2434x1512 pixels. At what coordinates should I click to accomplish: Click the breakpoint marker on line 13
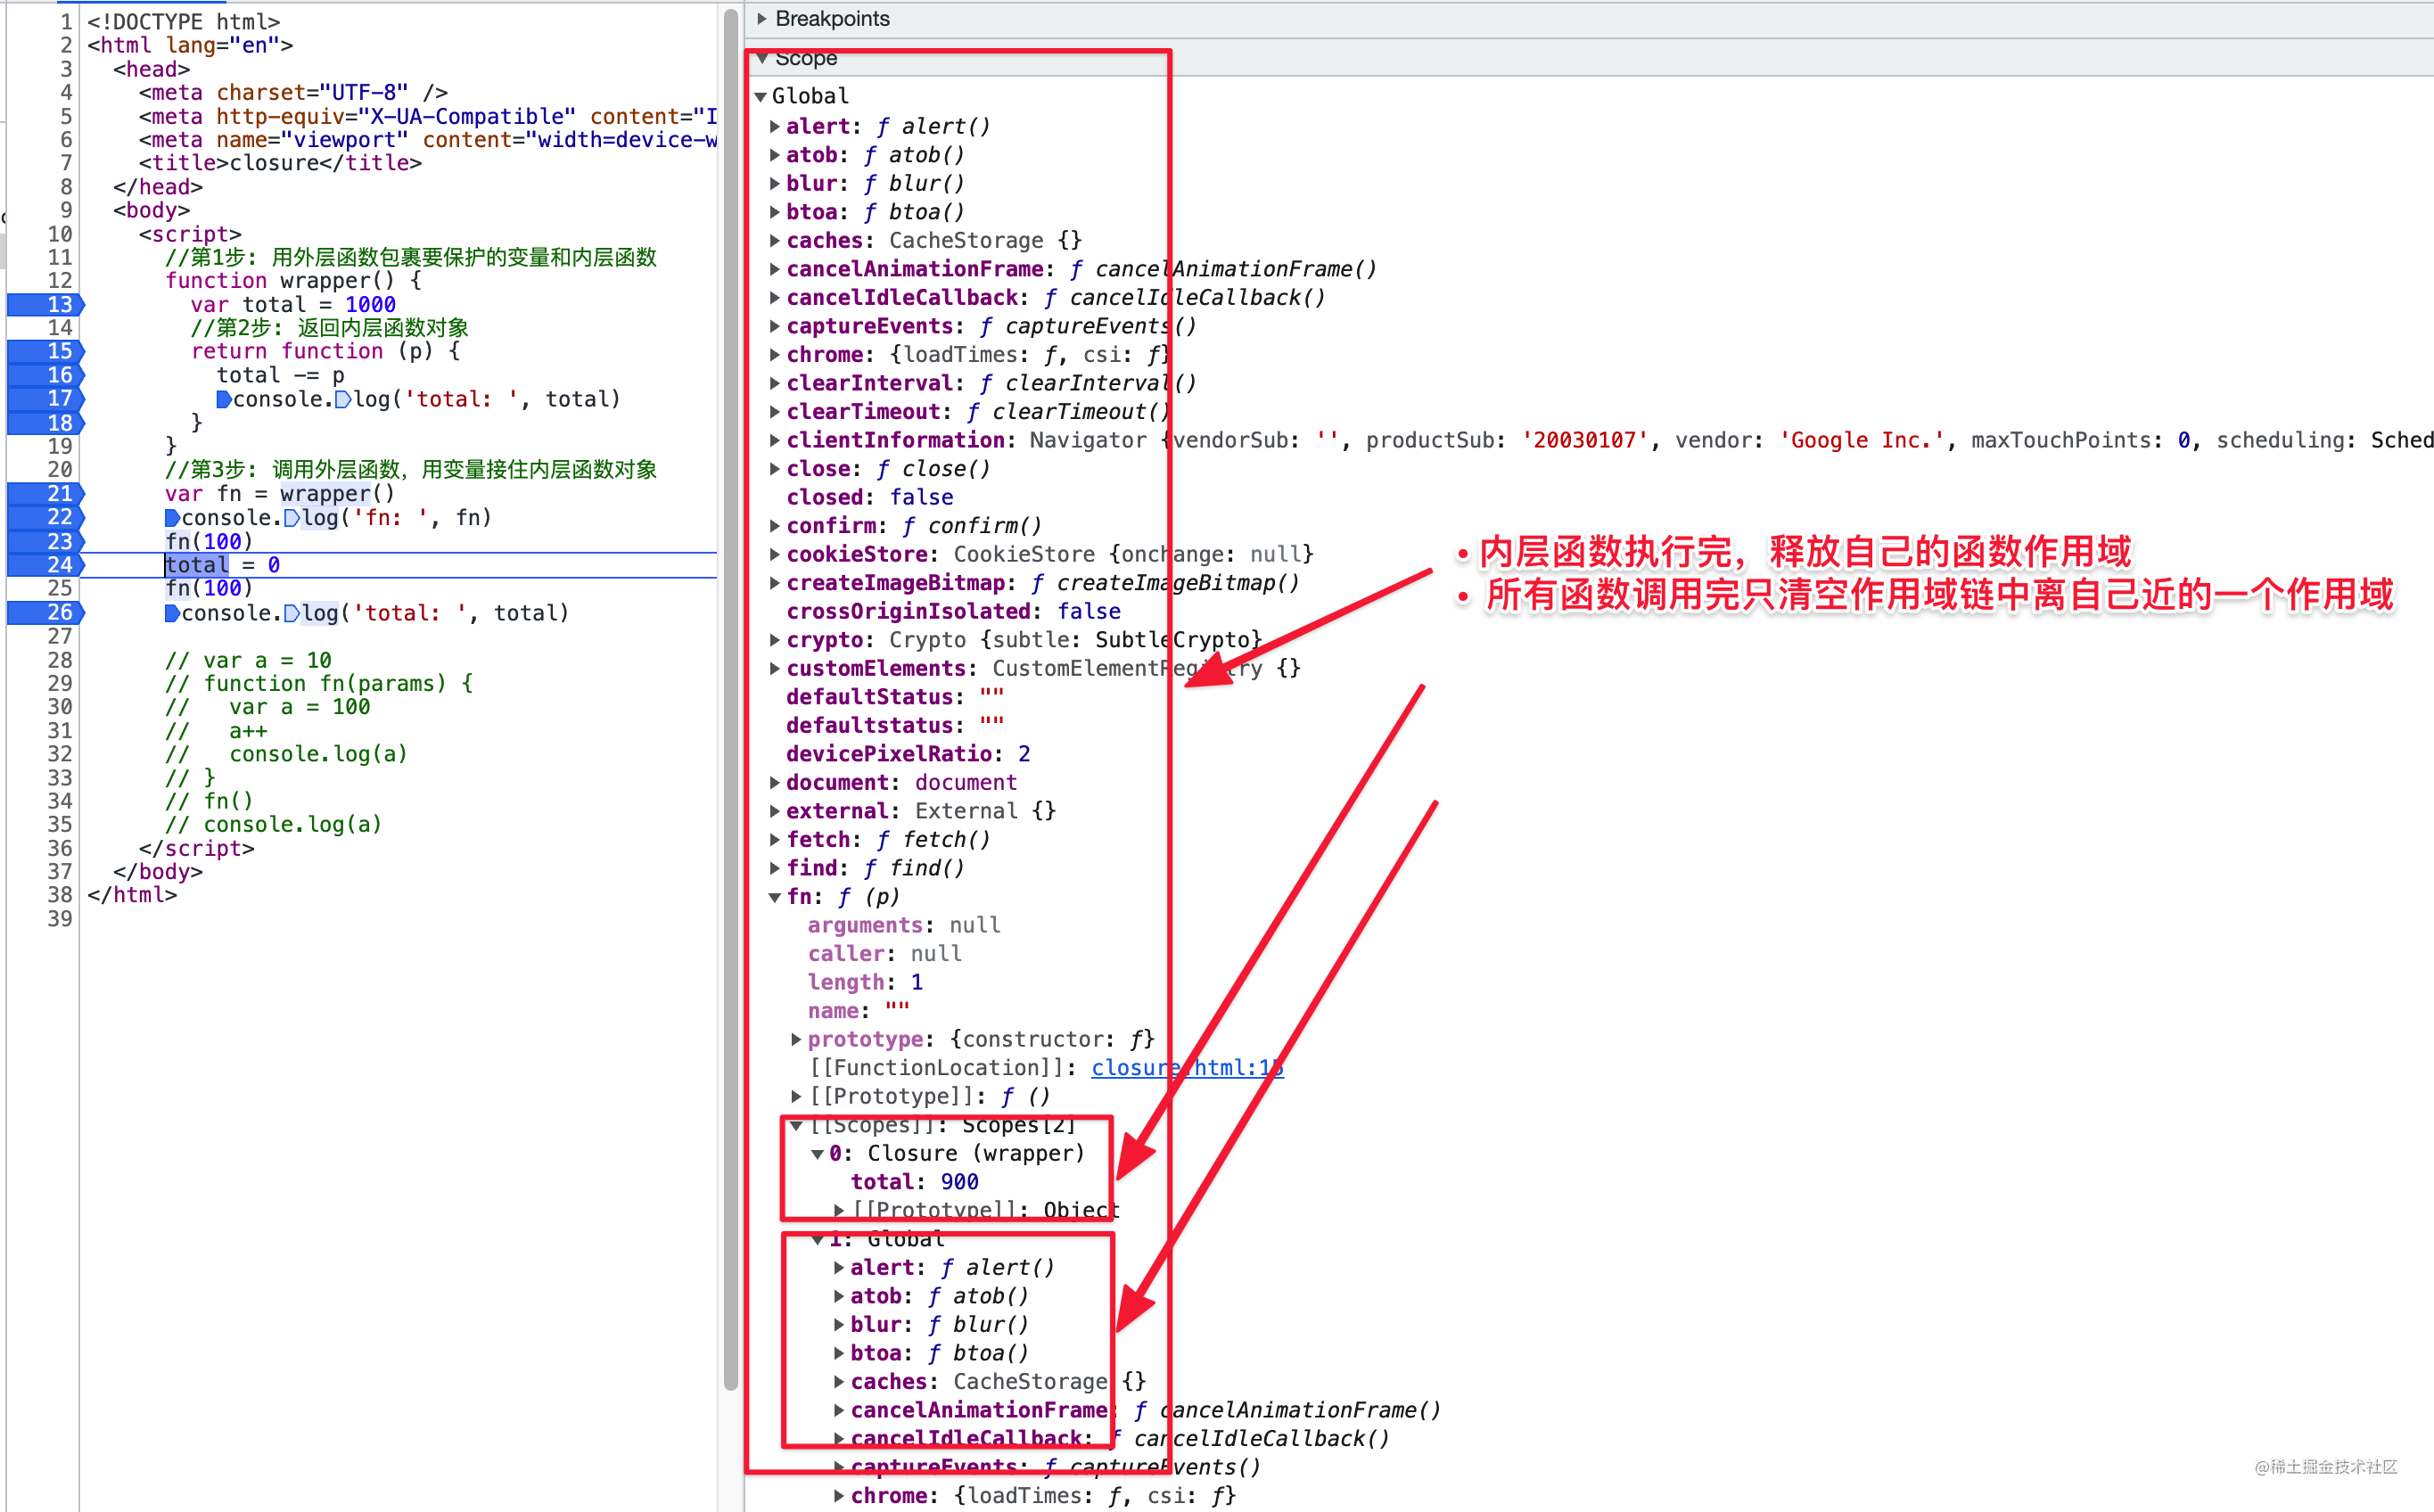[x=45, y=304]
